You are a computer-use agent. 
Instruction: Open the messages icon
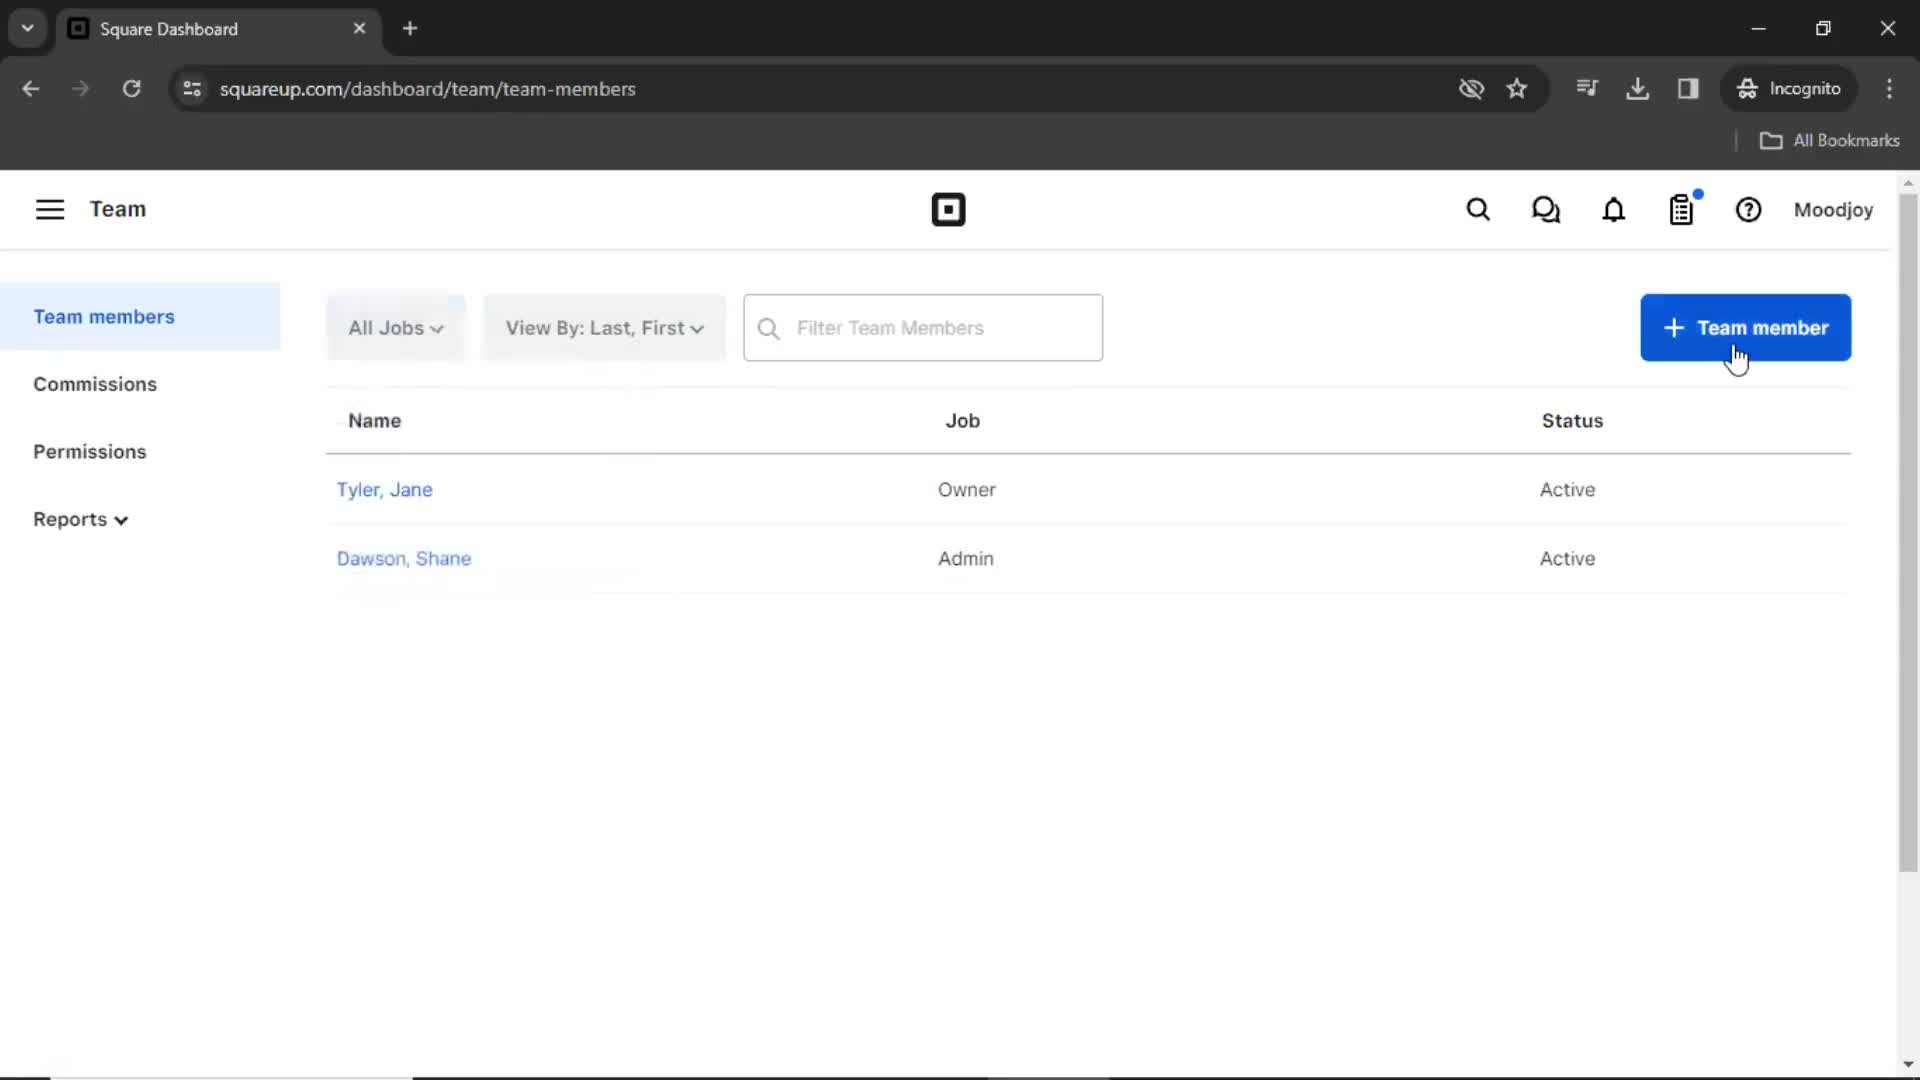[x=1547, y=210]
